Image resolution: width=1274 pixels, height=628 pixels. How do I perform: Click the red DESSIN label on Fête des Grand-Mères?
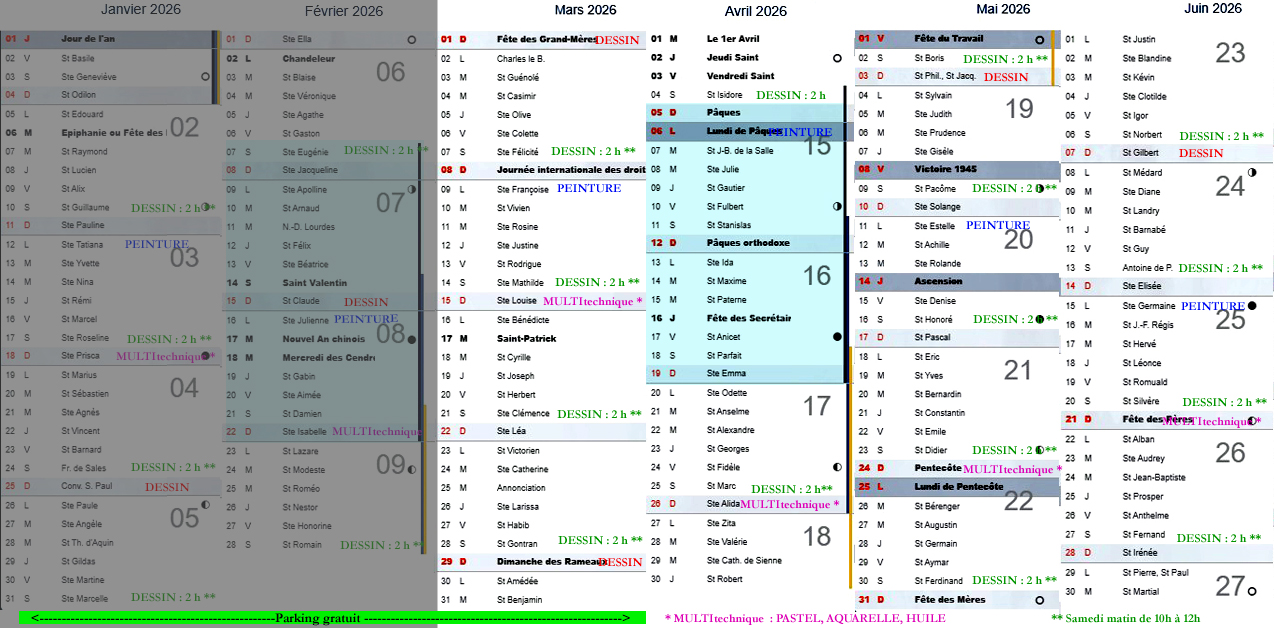click(617, 40)
